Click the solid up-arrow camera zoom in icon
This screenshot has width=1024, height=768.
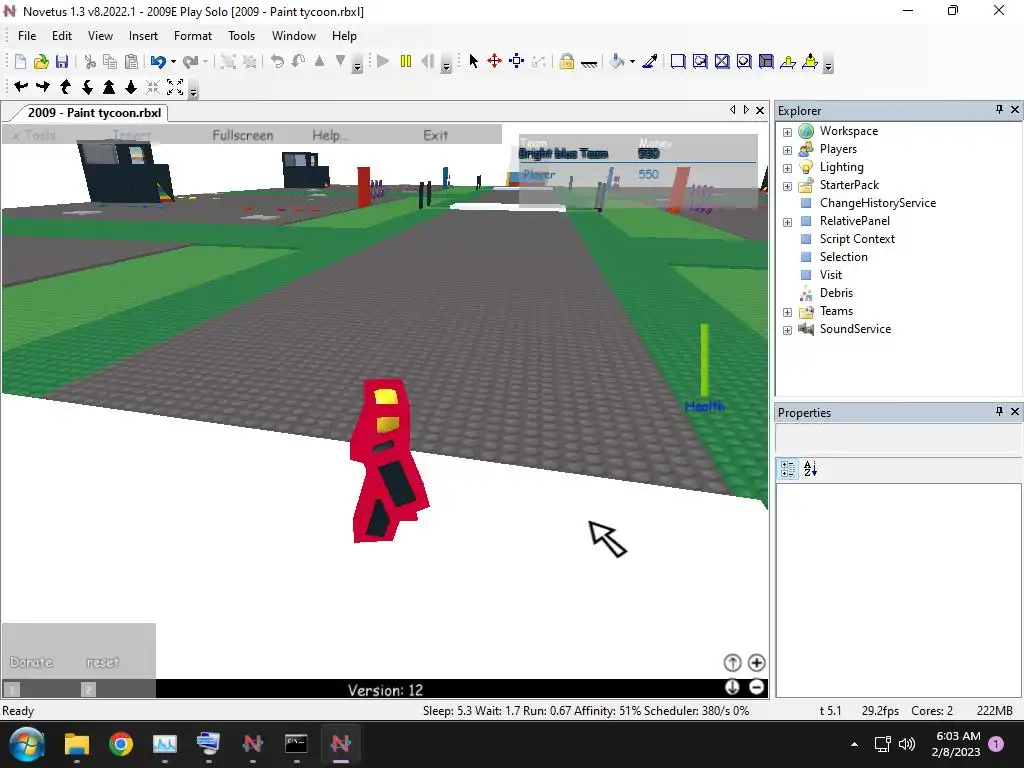[109, 87]
